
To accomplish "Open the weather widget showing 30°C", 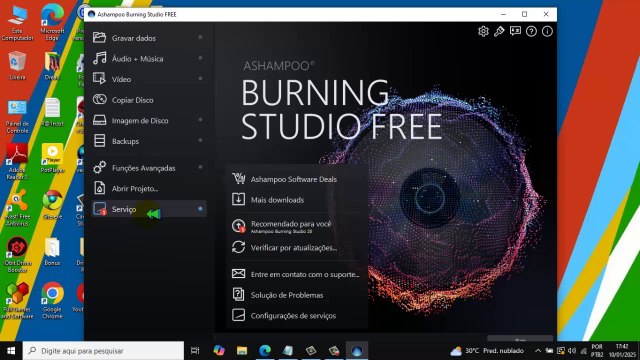I will [x=487, y=351].
